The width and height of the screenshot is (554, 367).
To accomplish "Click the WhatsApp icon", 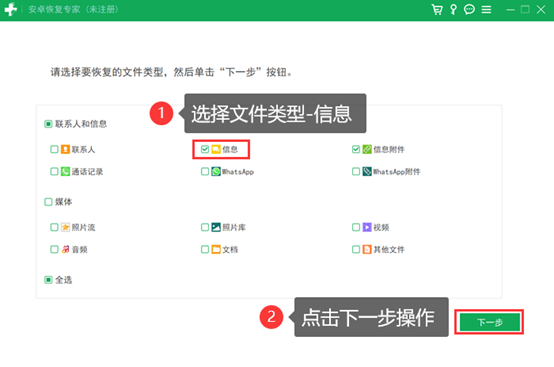I will point(216,172).
